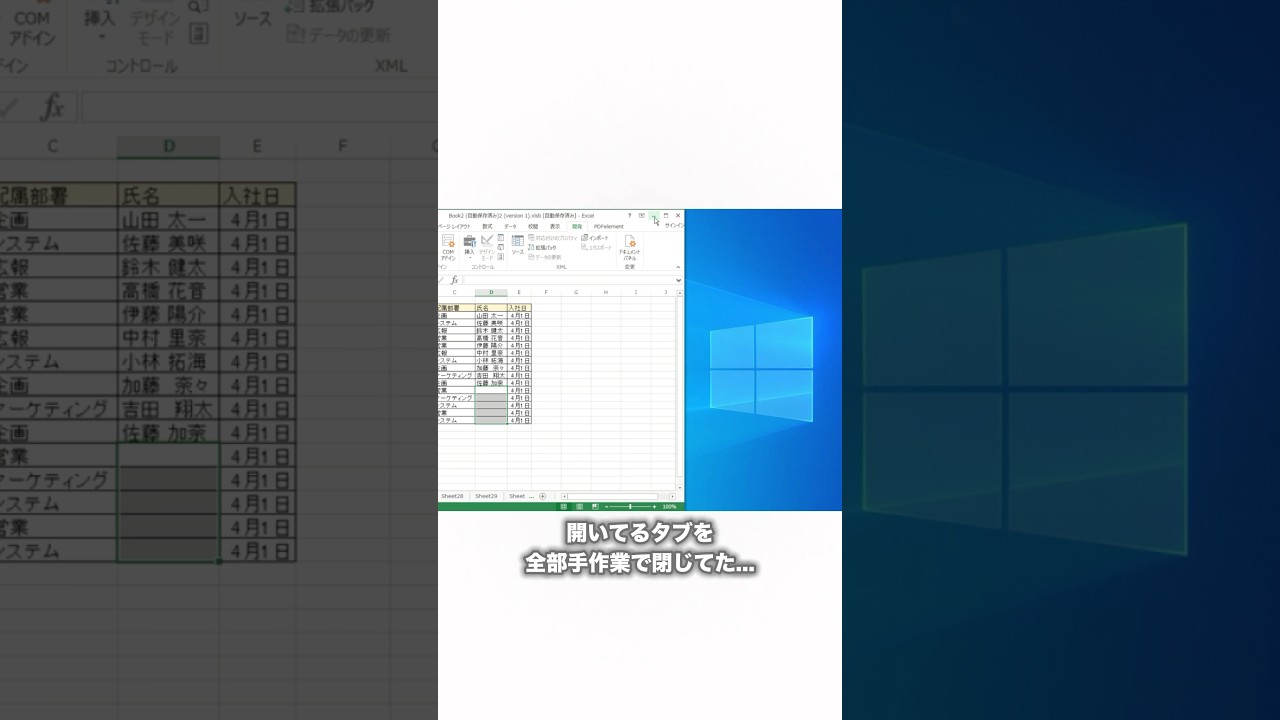Select the cell containing 佐藤 加奈

click(491, 383)
